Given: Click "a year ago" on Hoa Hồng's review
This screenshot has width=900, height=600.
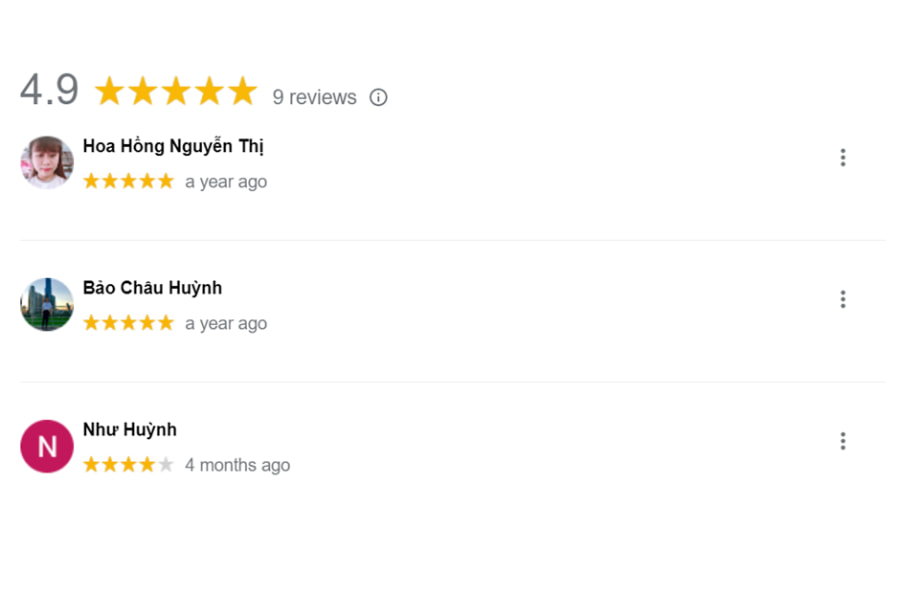Looking at the screenshot, I should point(226,182).
